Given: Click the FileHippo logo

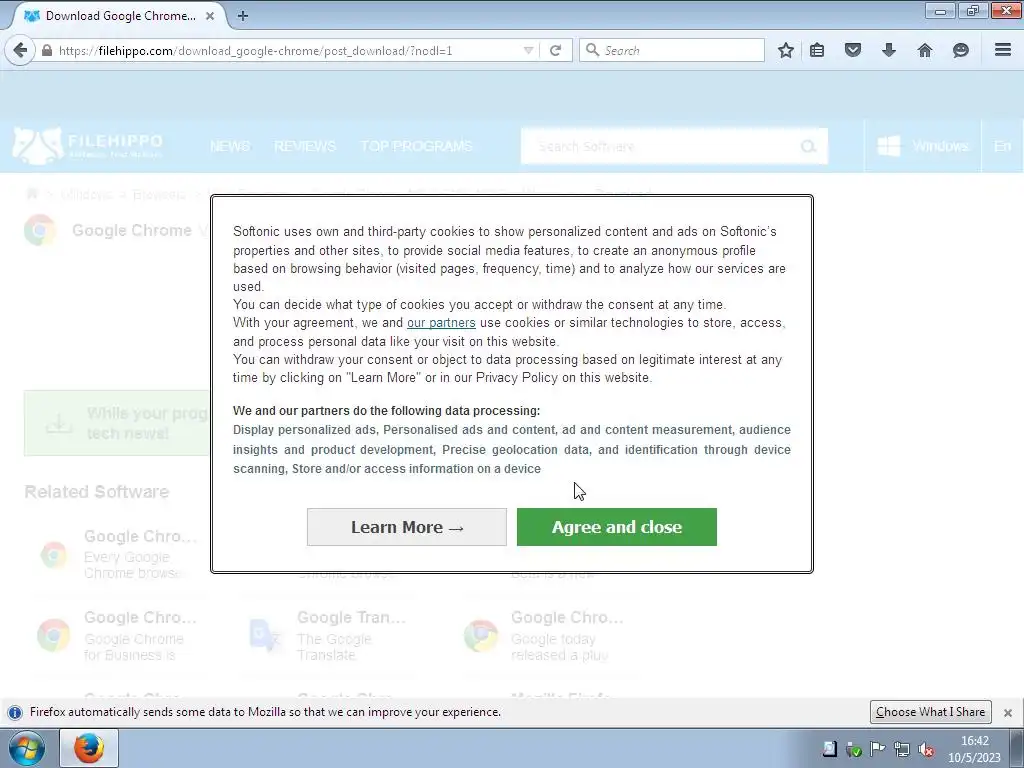Looking at the screenshot, I should tap(88, 146).
